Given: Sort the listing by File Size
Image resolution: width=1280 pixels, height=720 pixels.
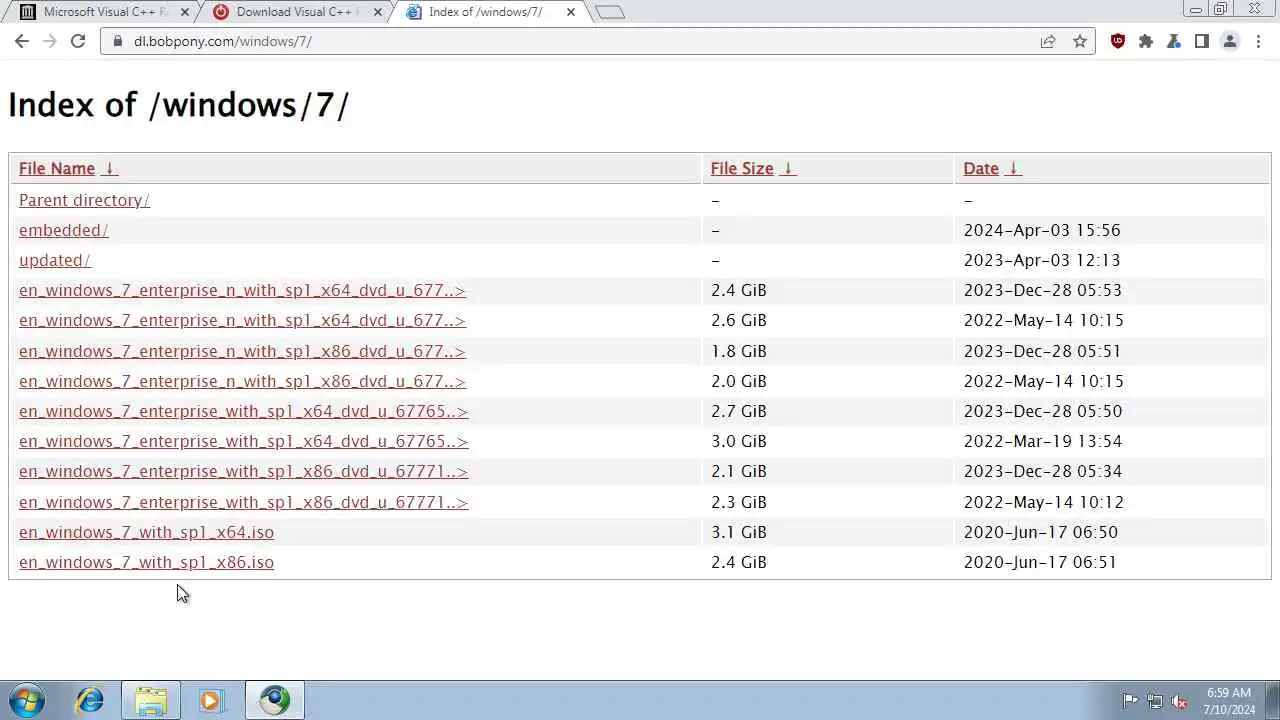Looking at the screenshot, I should click(x=742, y=168).
